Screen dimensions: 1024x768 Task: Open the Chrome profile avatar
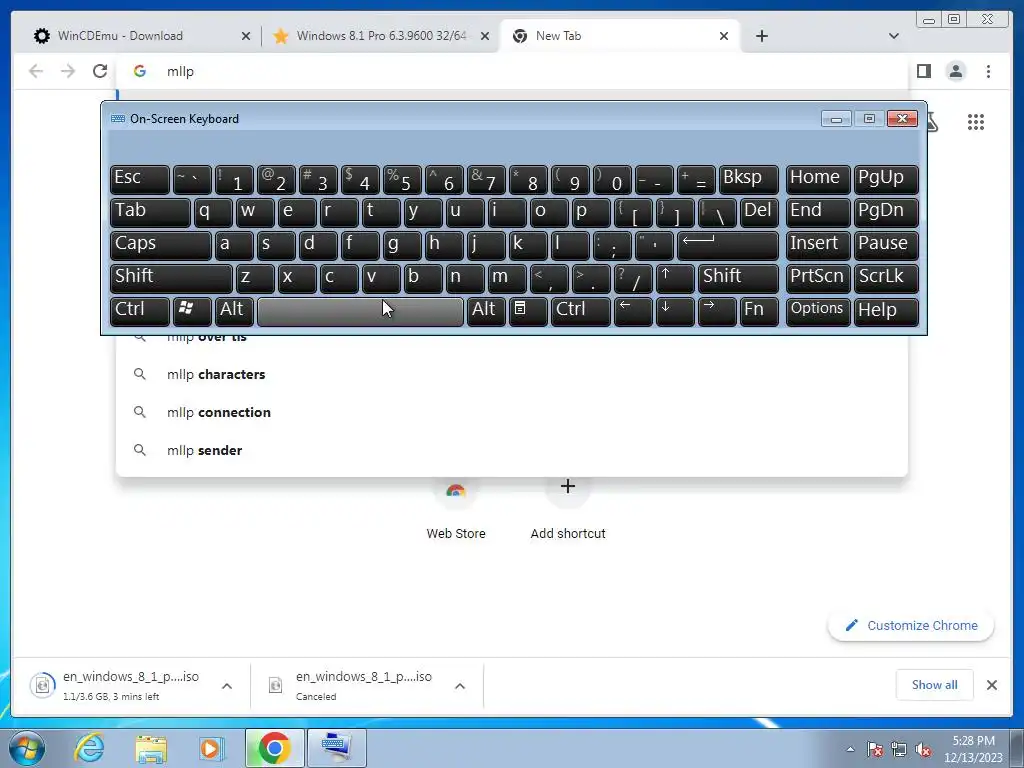pyautogui.click(x=956, y=71)
